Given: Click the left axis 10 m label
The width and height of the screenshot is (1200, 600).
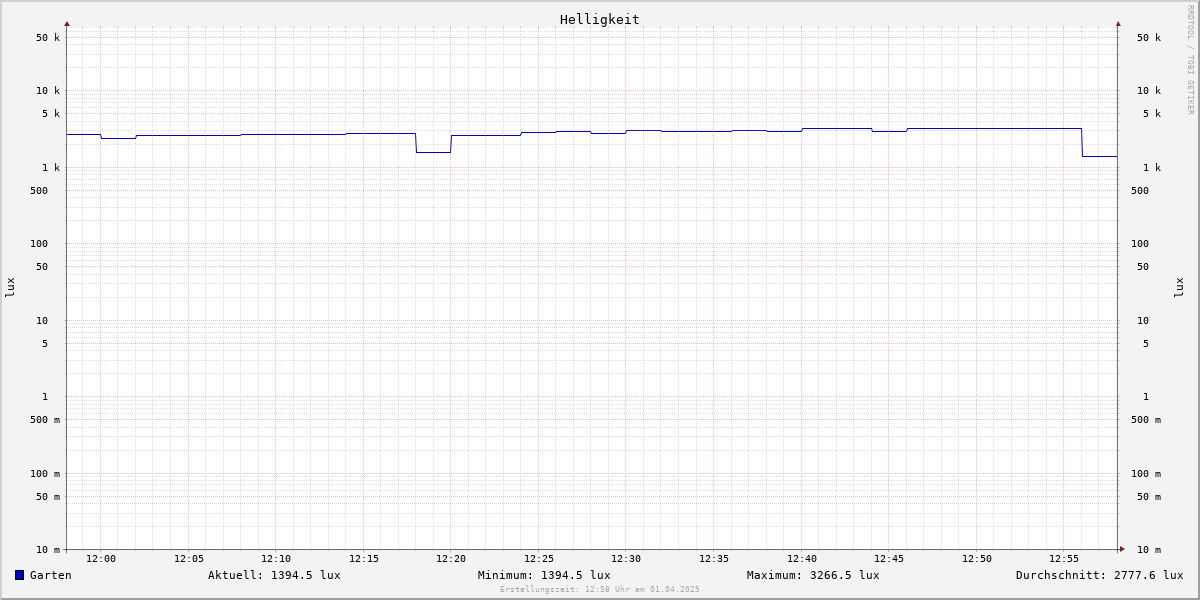Looking at the screenshot, I should [x=48, y=550].
